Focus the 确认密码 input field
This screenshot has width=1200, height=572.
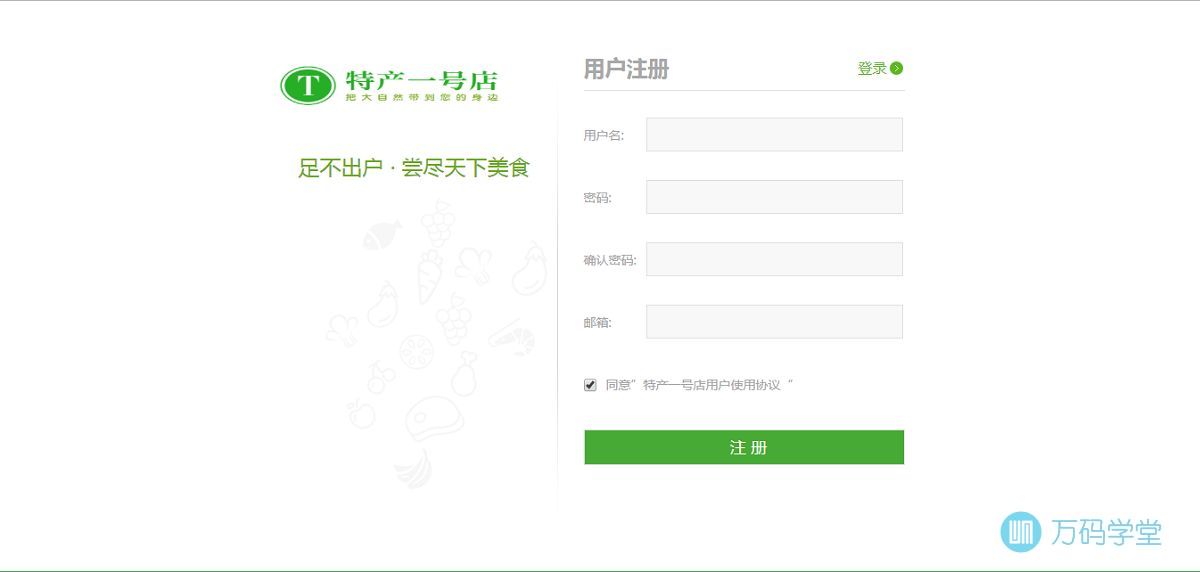774,259
